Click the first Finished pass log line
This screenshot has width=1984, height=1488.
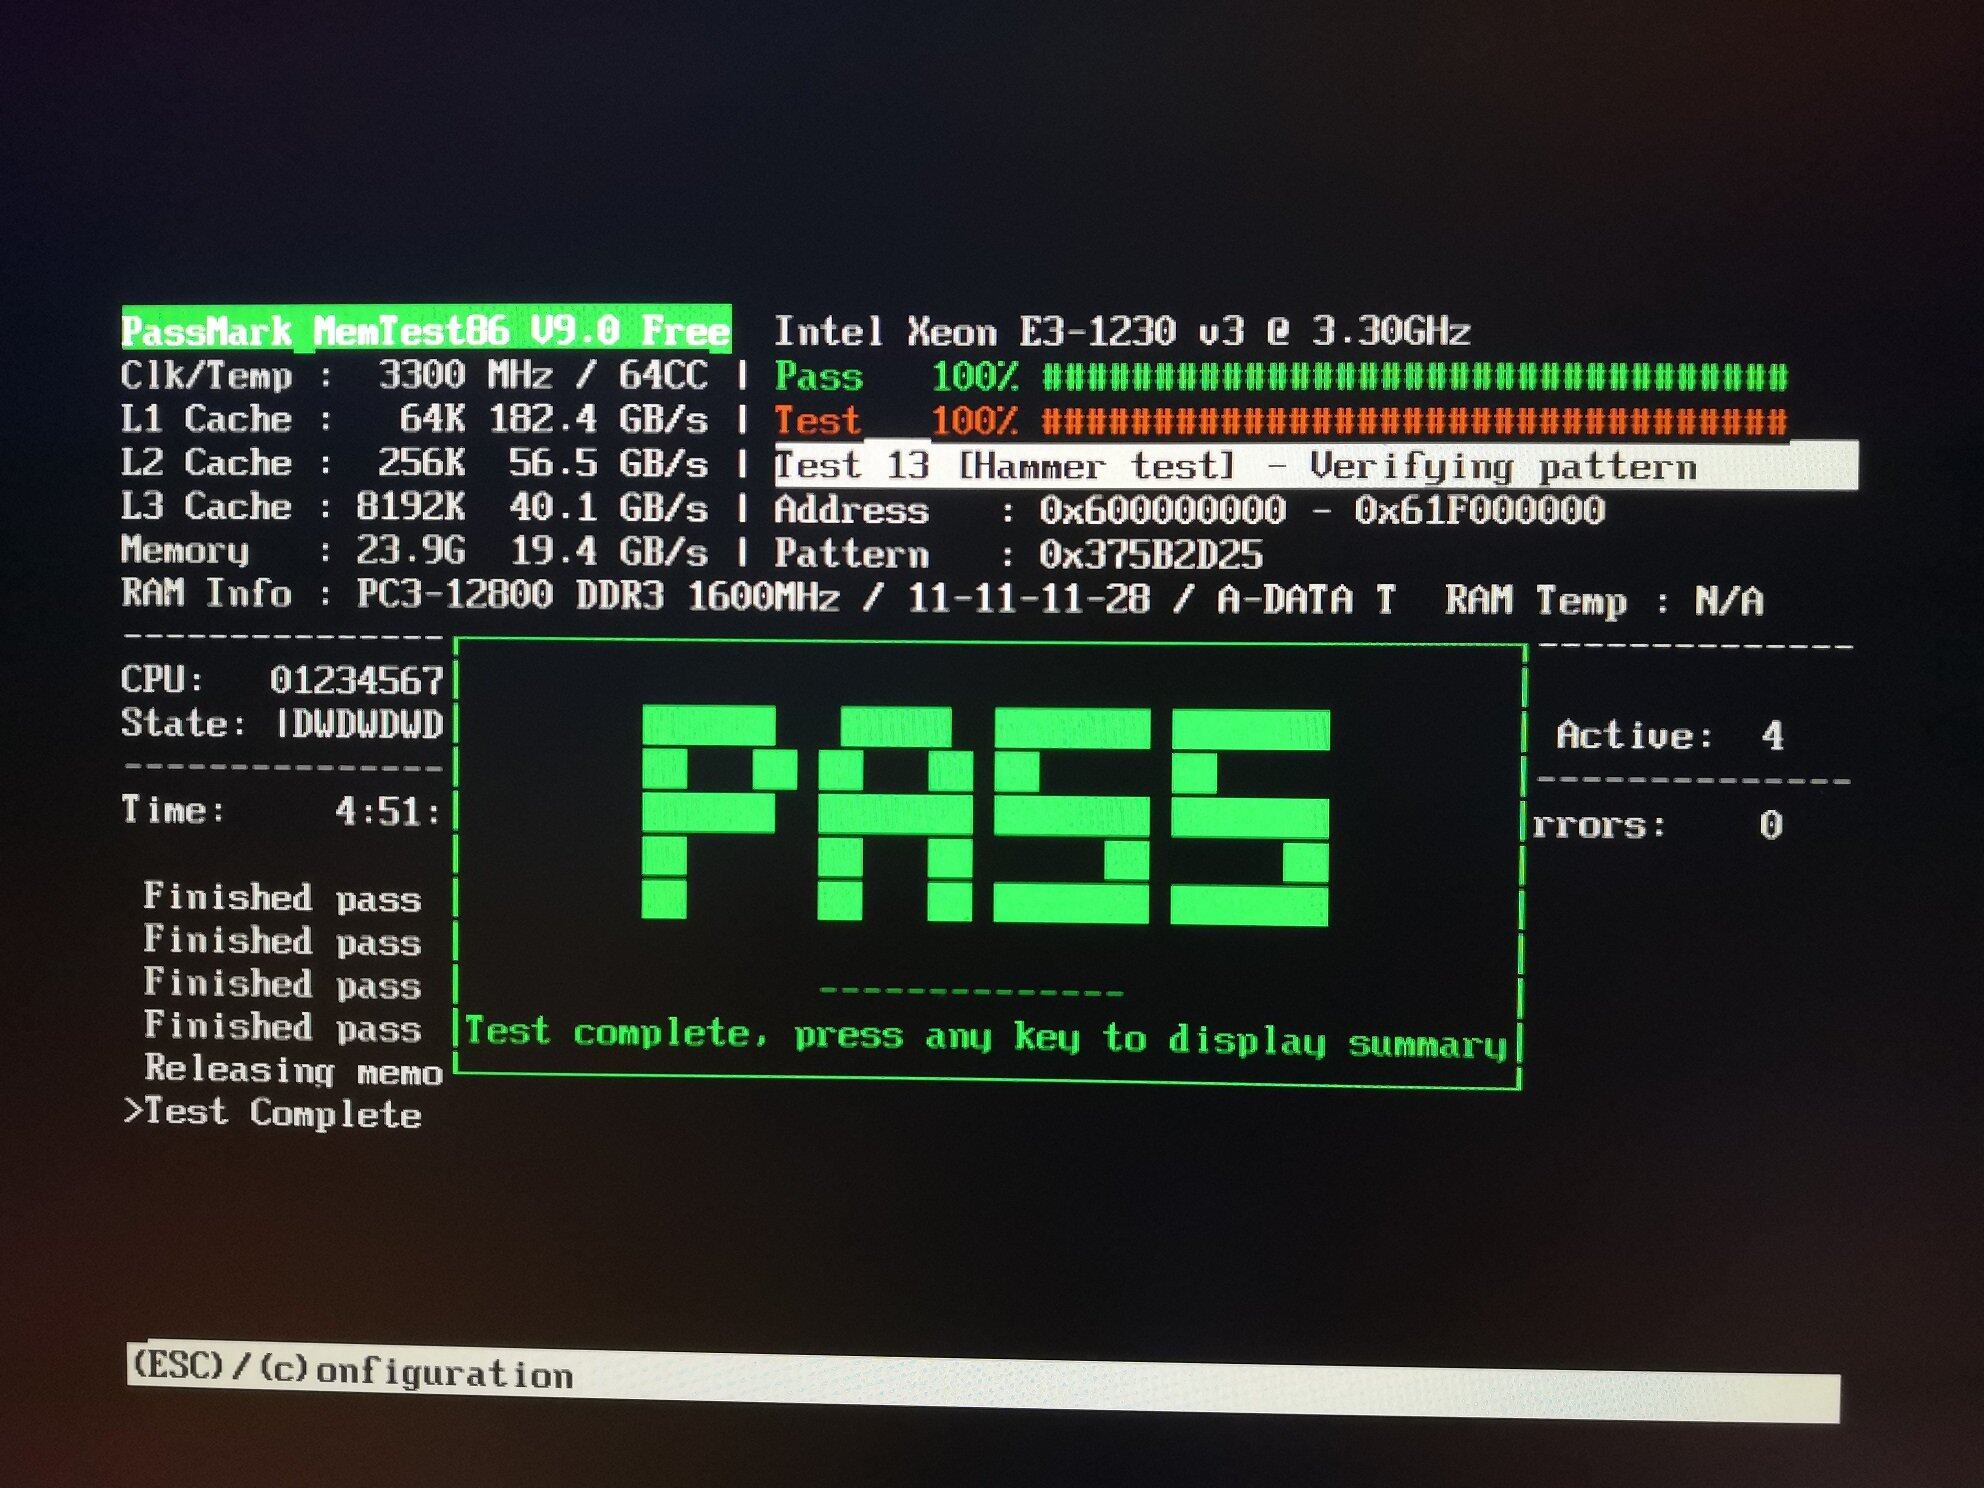282,897
